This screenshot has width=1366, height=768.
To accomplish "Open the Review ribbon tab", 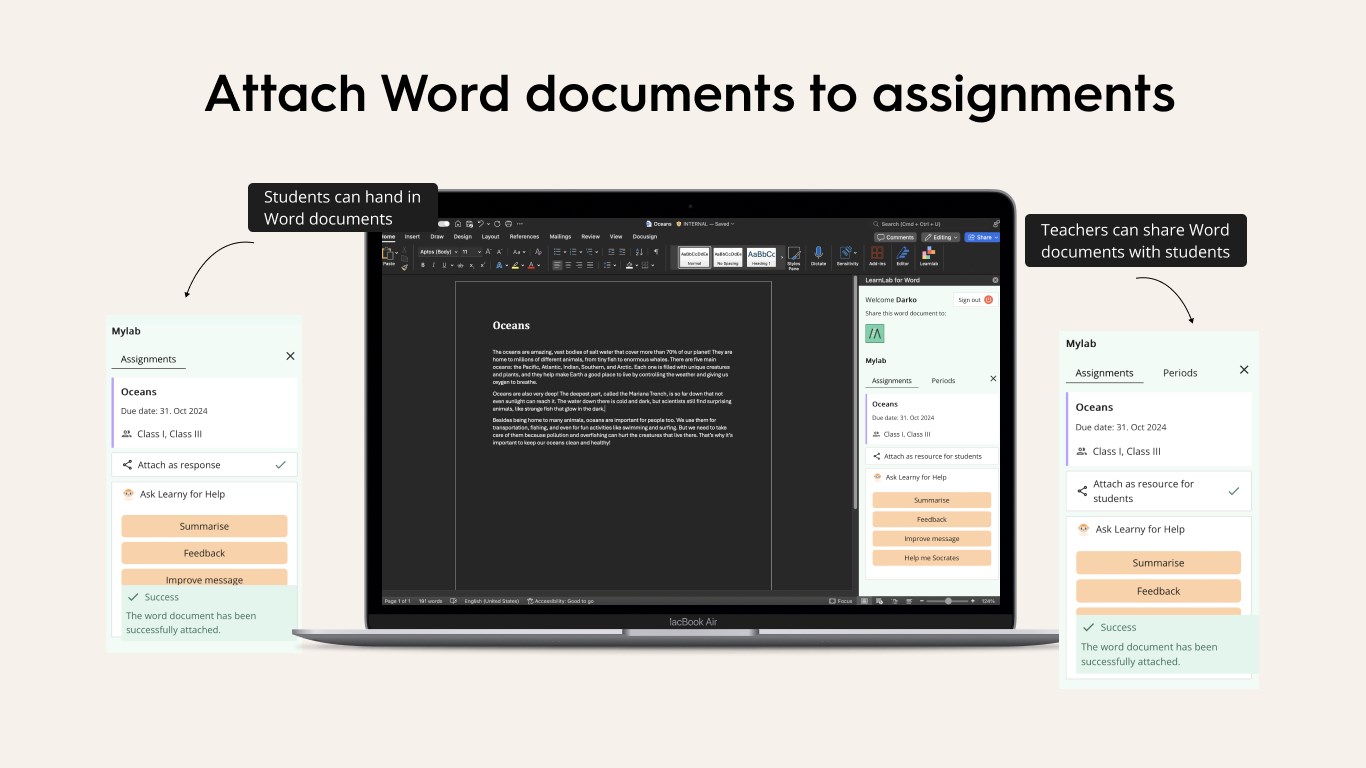I will pos(590,237).
